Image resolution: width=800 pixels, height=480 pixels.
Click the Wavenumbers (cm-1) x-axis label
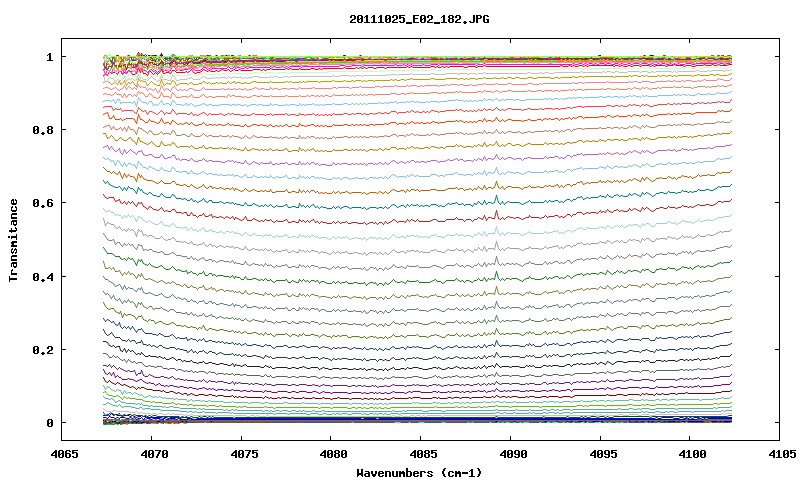pyautogui.click(x=419, y=473)
